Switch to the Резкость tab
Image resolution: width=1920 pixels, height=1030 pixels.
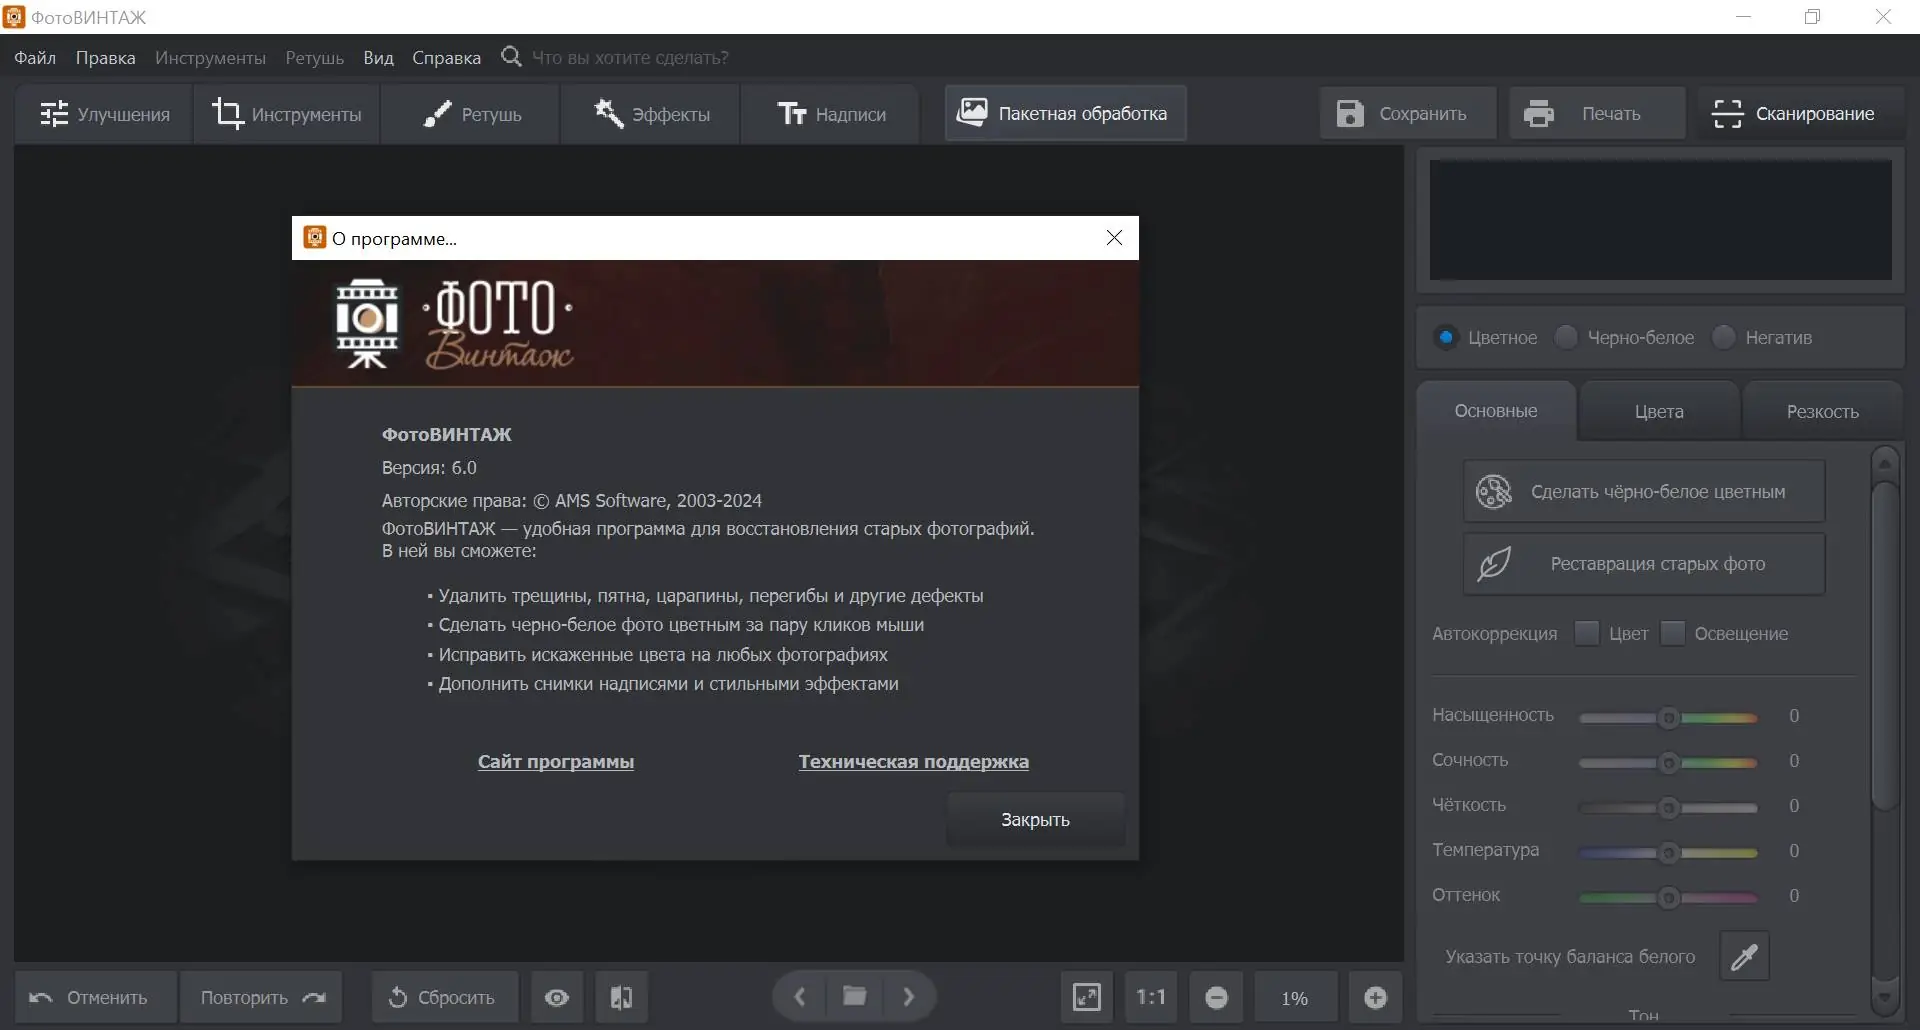(1822, 412)
